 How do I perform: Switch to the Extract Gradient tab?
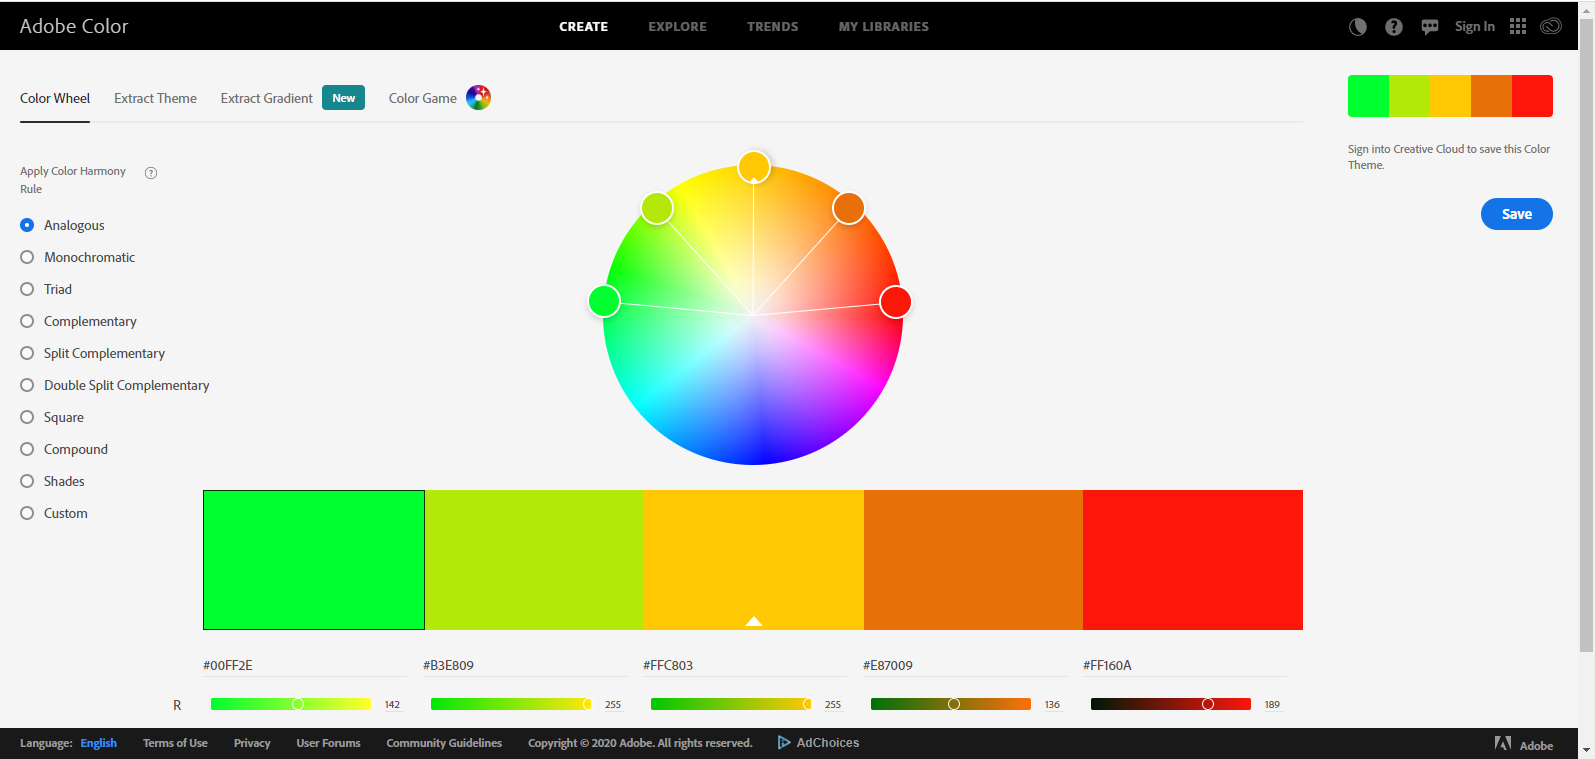(267, 98)
